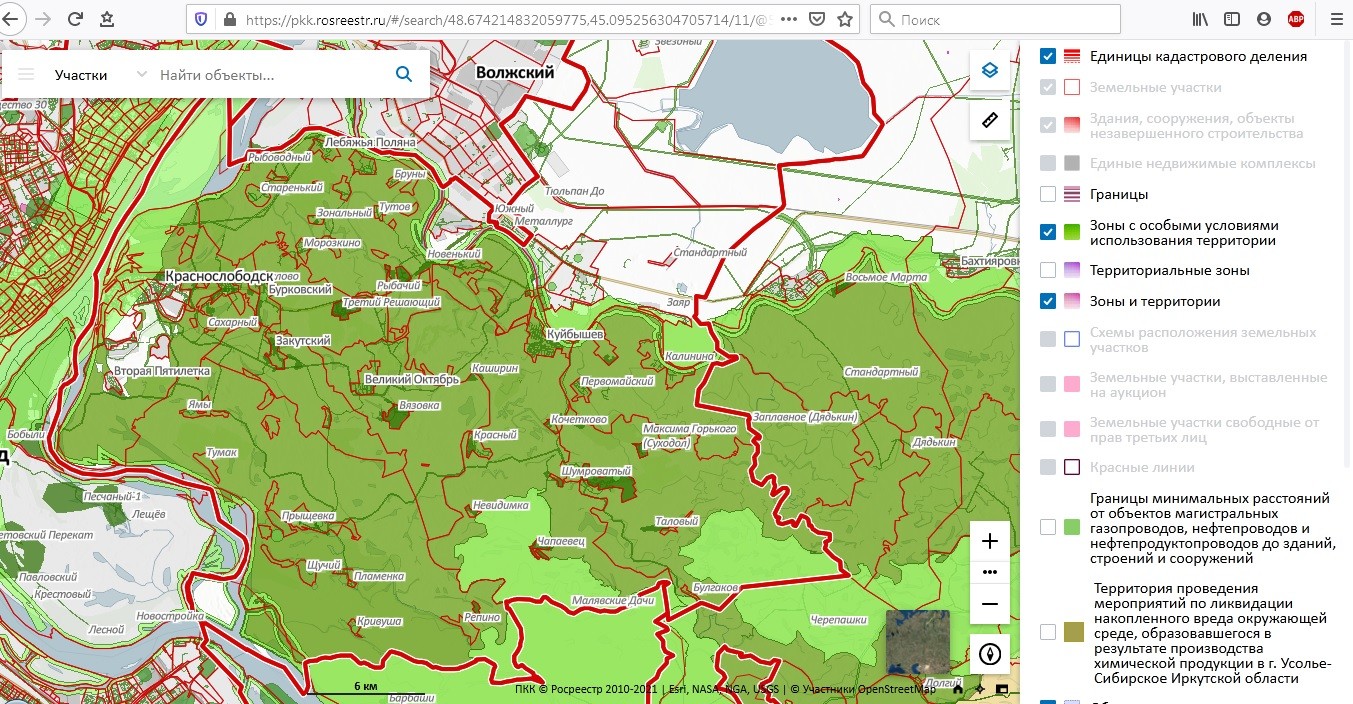Enable Территориальные зоны layer checkbox
The height and width of the screenshot is (704, 1353).
1048,270
